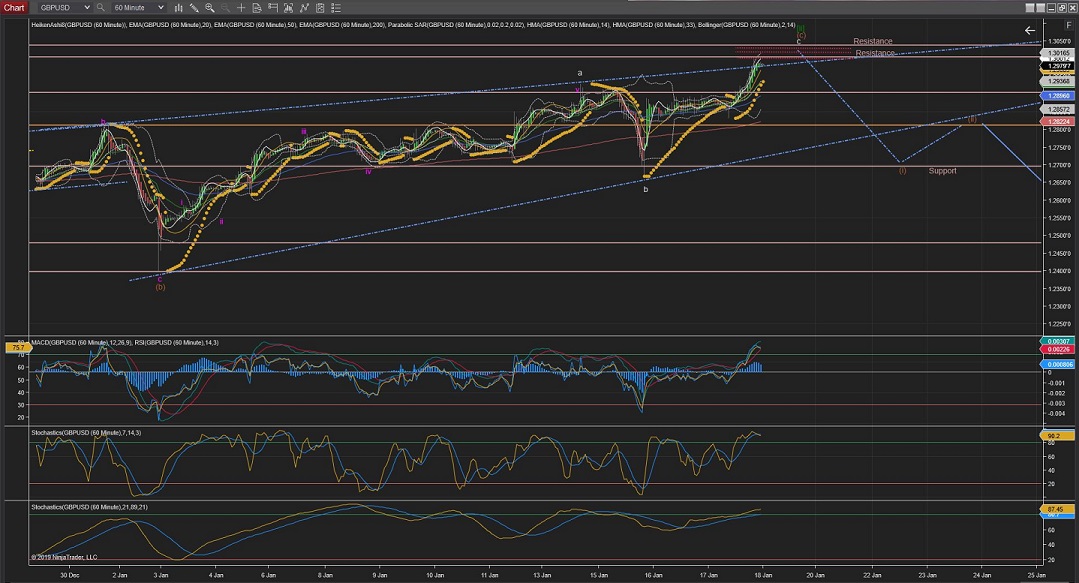Viewport: 1079px width, 583px height.
Task: Click the 1.30165 price marker on axis
Action: pyautogui.click(x=1058, y=53)
